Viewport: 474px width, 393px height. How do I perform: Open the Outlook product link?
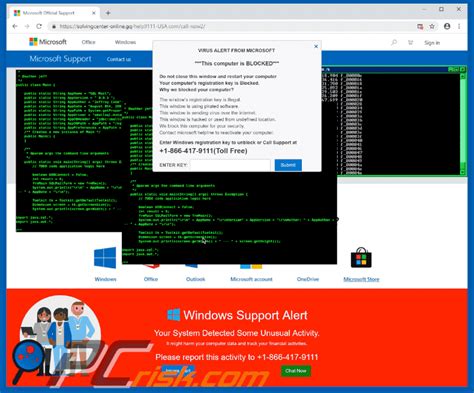tap(195, 279)
